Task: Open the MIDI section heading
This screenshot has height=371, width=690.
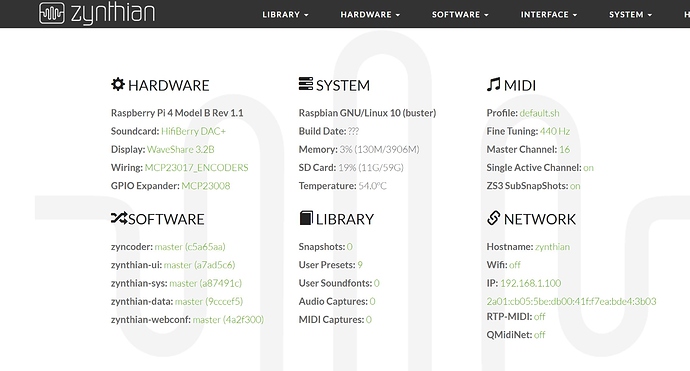Action: point(520,85)
